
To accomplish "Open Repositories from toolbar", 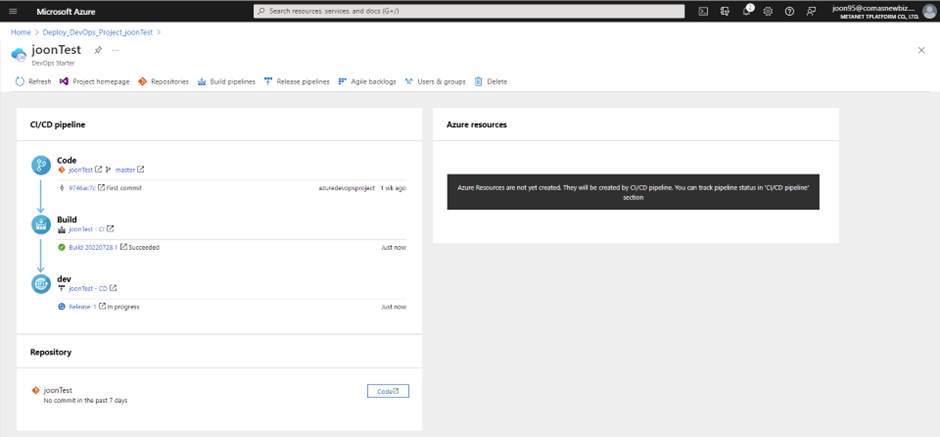I will coord(164,82).
